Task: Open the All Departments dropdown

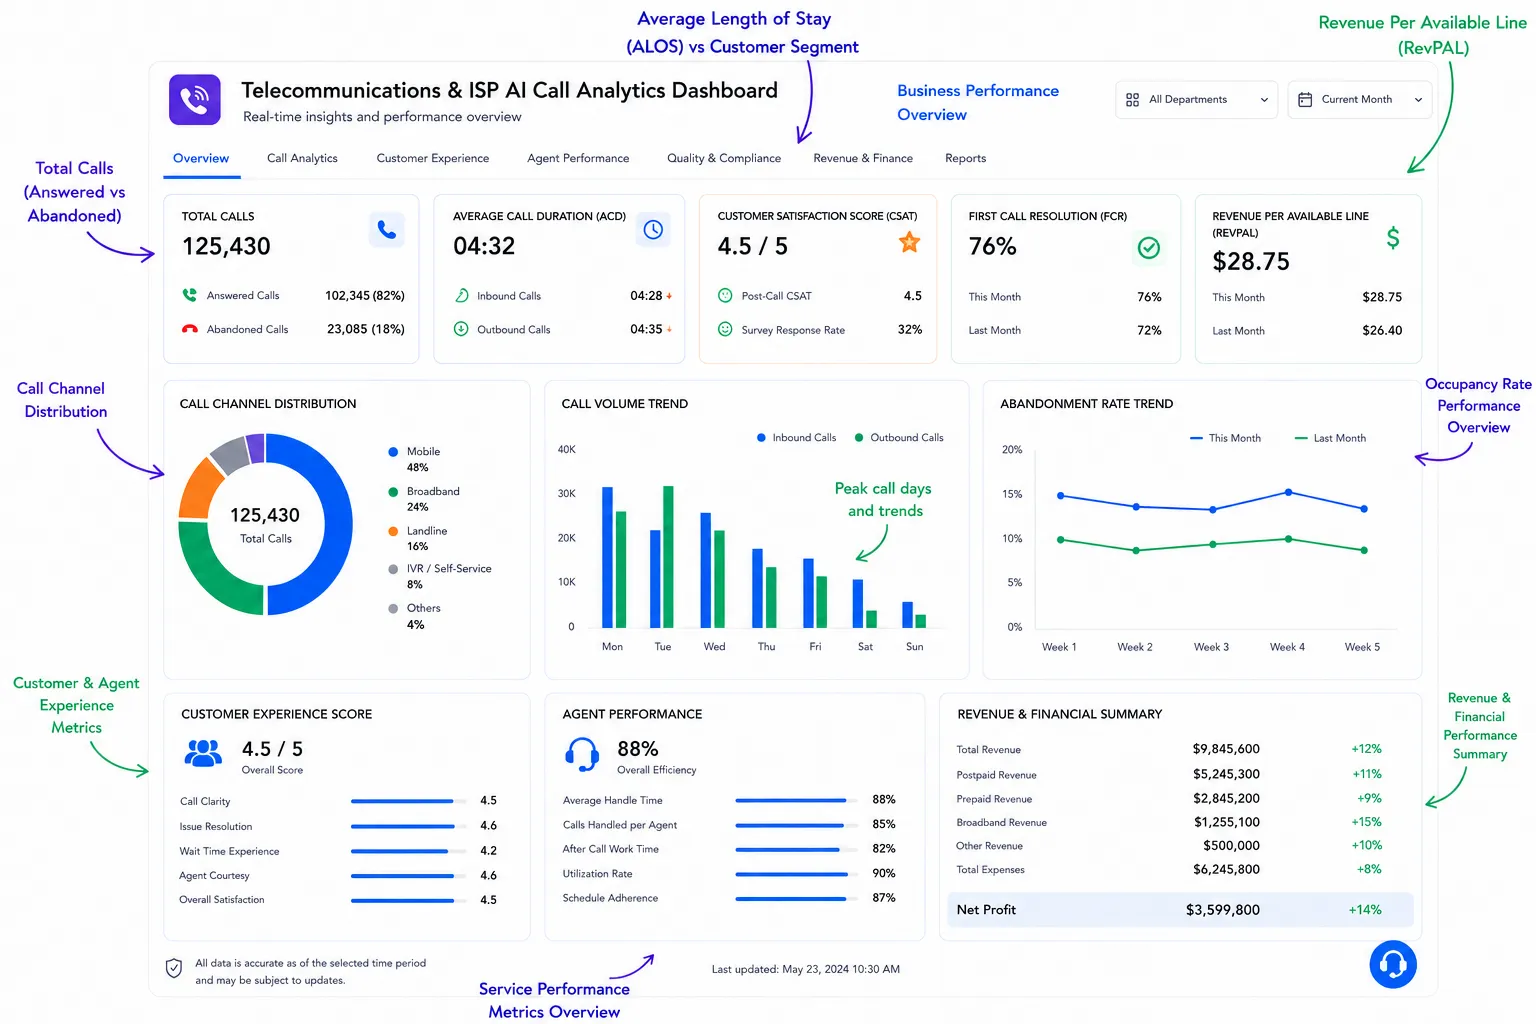Action: 1196,100
